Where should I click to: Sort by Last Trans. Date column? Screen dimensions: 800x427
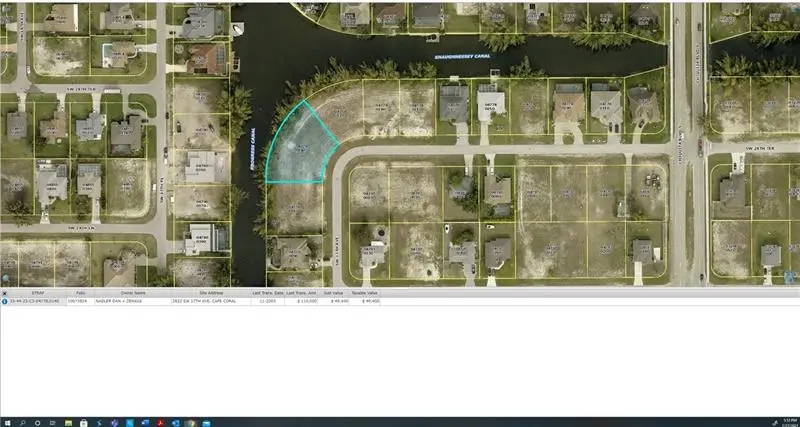268,293
